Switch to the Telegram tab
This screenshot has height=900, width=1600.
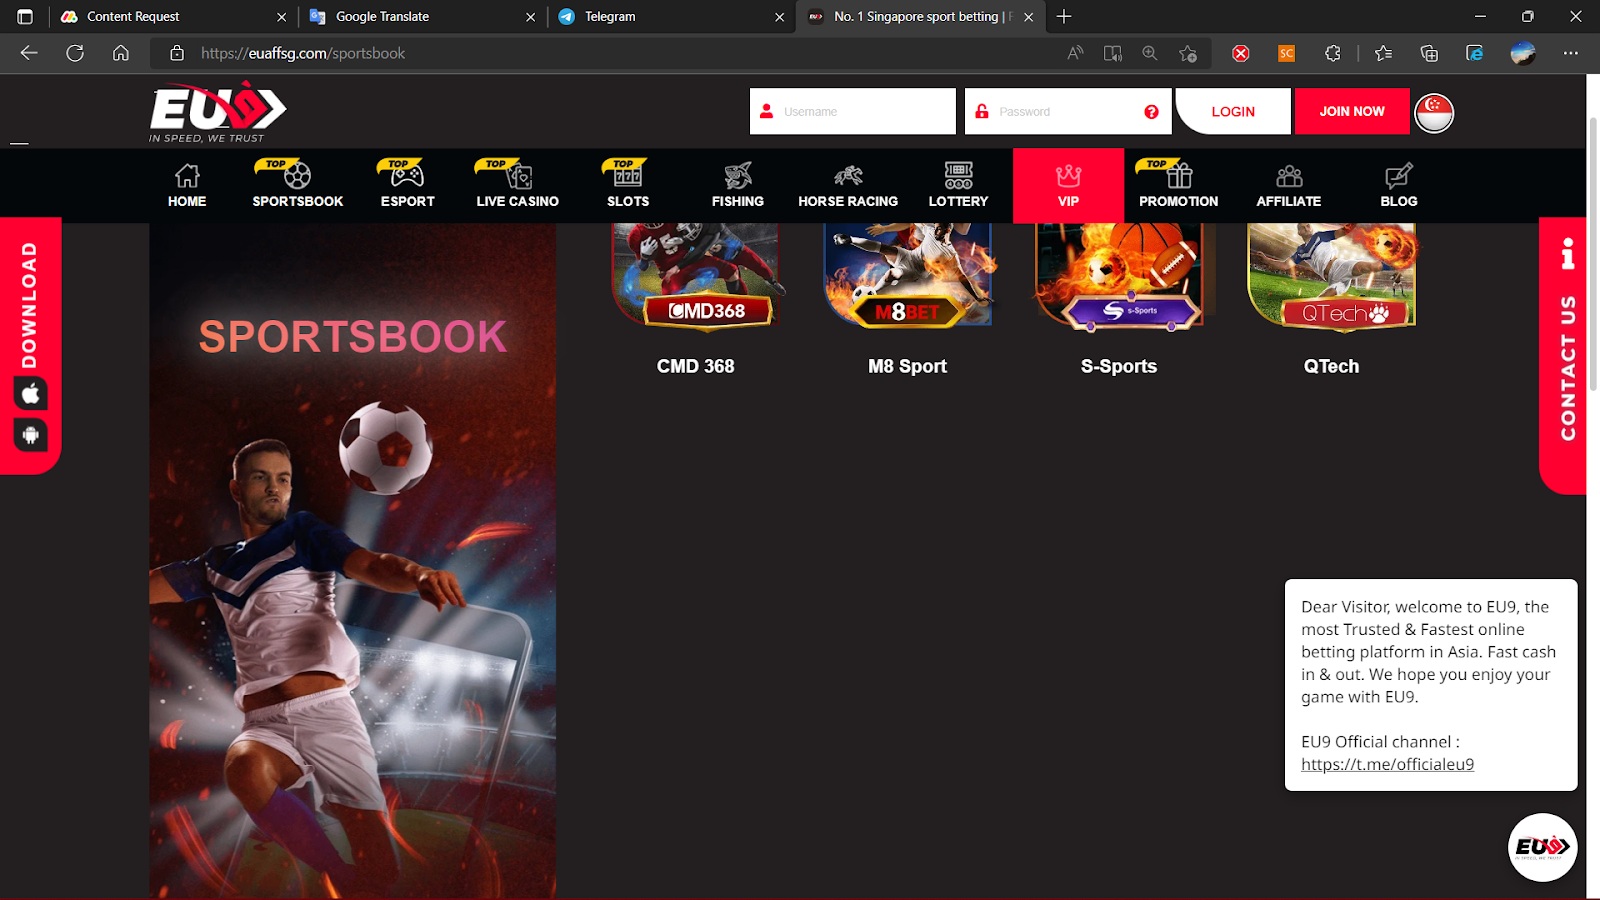pos(672,16)
